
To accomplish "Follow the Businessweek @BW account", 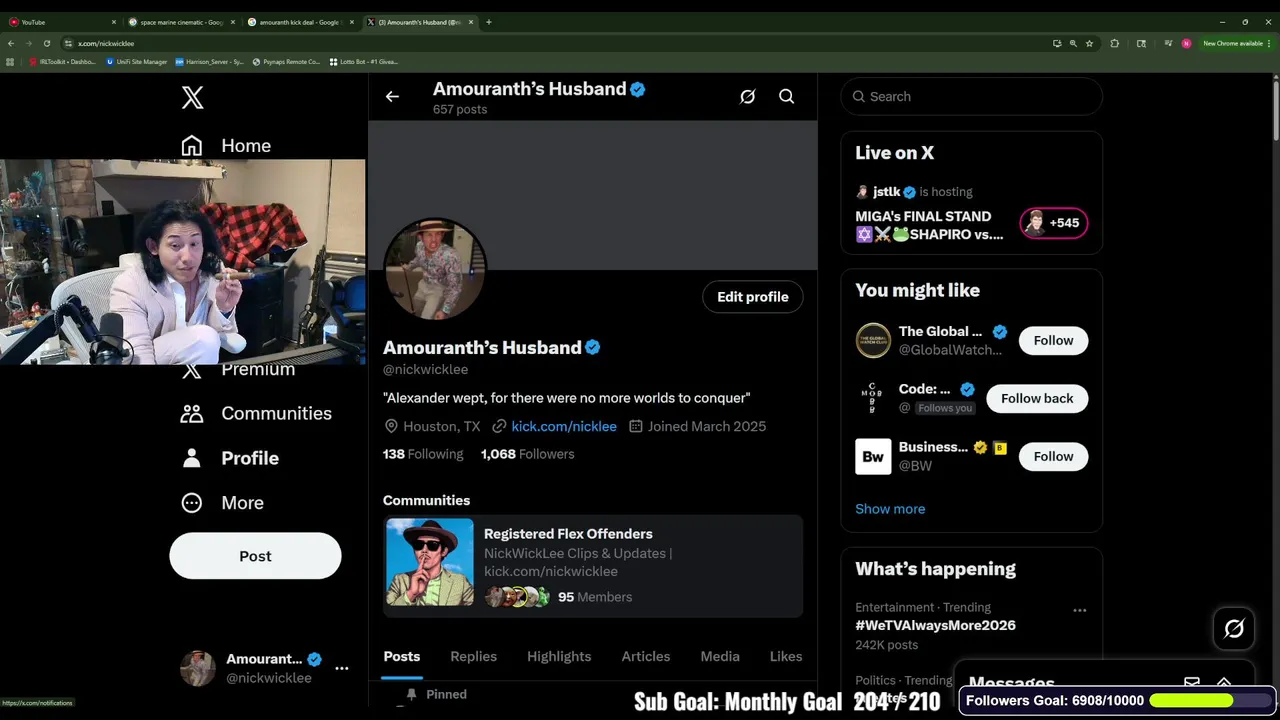I will coord(1053,456).
